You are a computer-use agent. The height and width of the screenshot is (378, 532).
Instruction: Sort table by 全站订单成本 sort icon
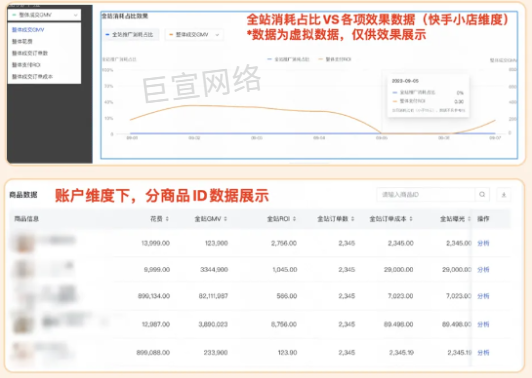pos(411,219)
